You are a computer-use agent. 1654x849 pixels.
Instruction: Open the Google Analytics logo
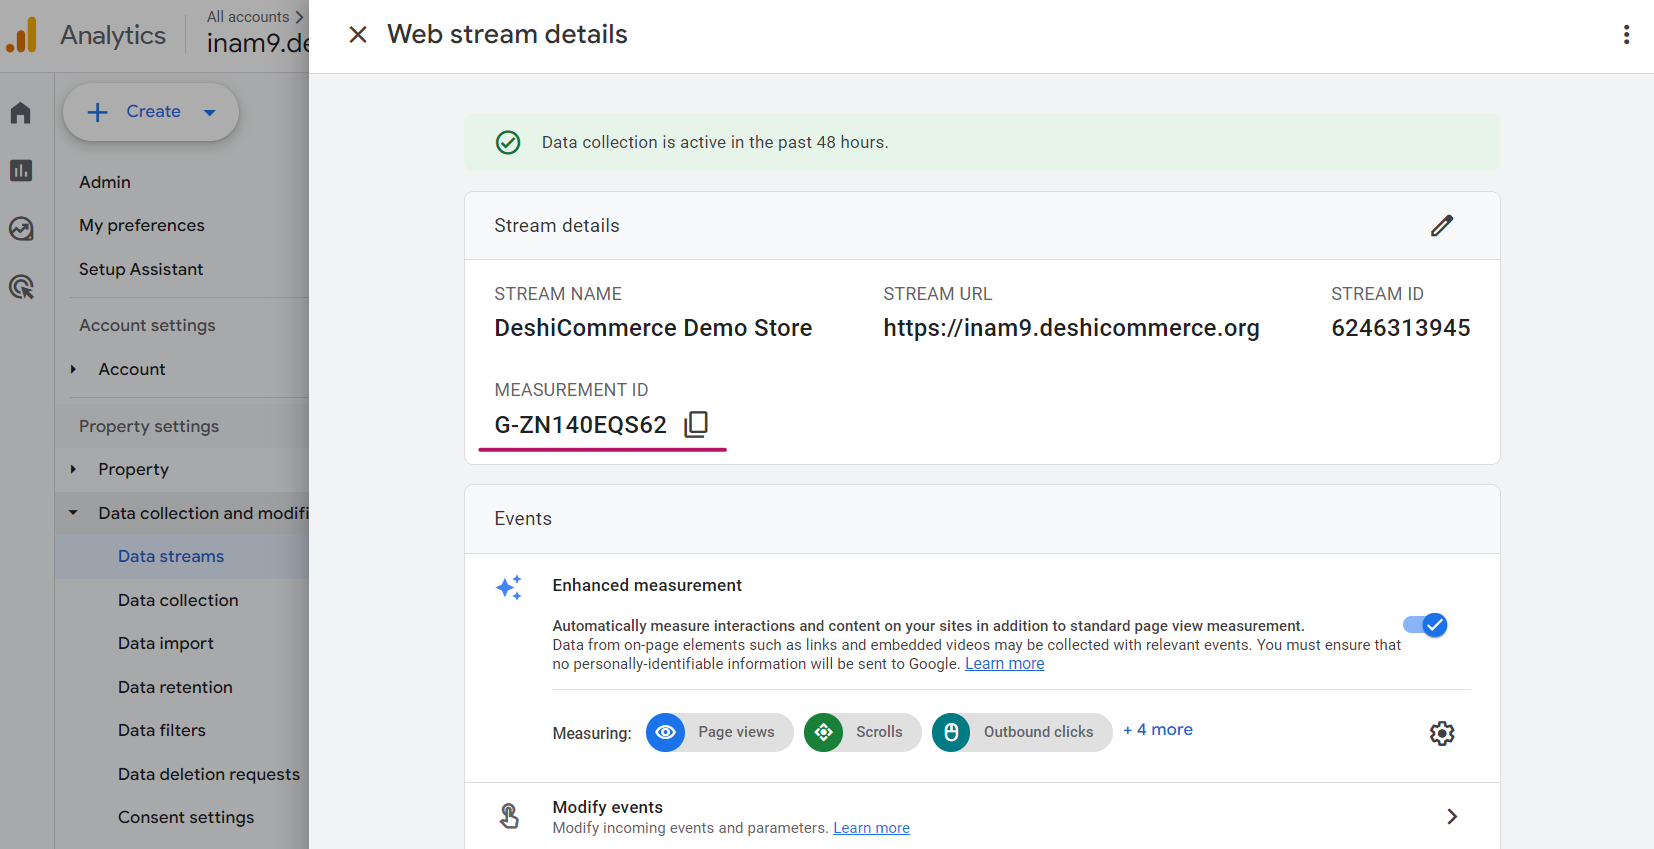pyautogui.click(x=22, y=35)
